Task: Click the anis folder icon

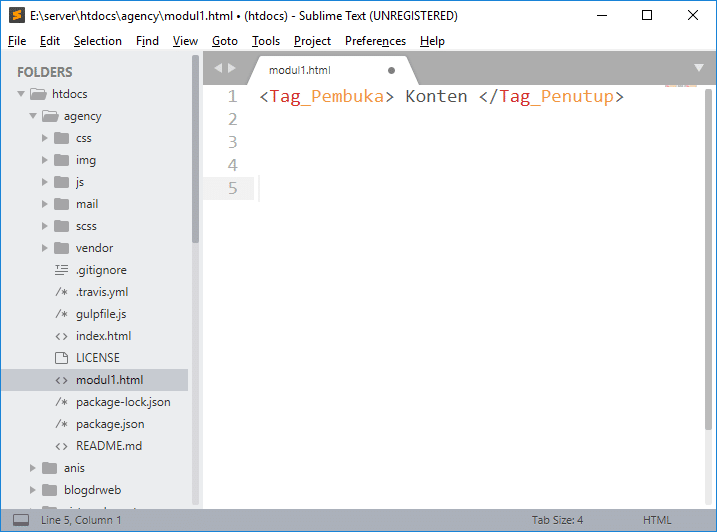Action: click(49, 468)
